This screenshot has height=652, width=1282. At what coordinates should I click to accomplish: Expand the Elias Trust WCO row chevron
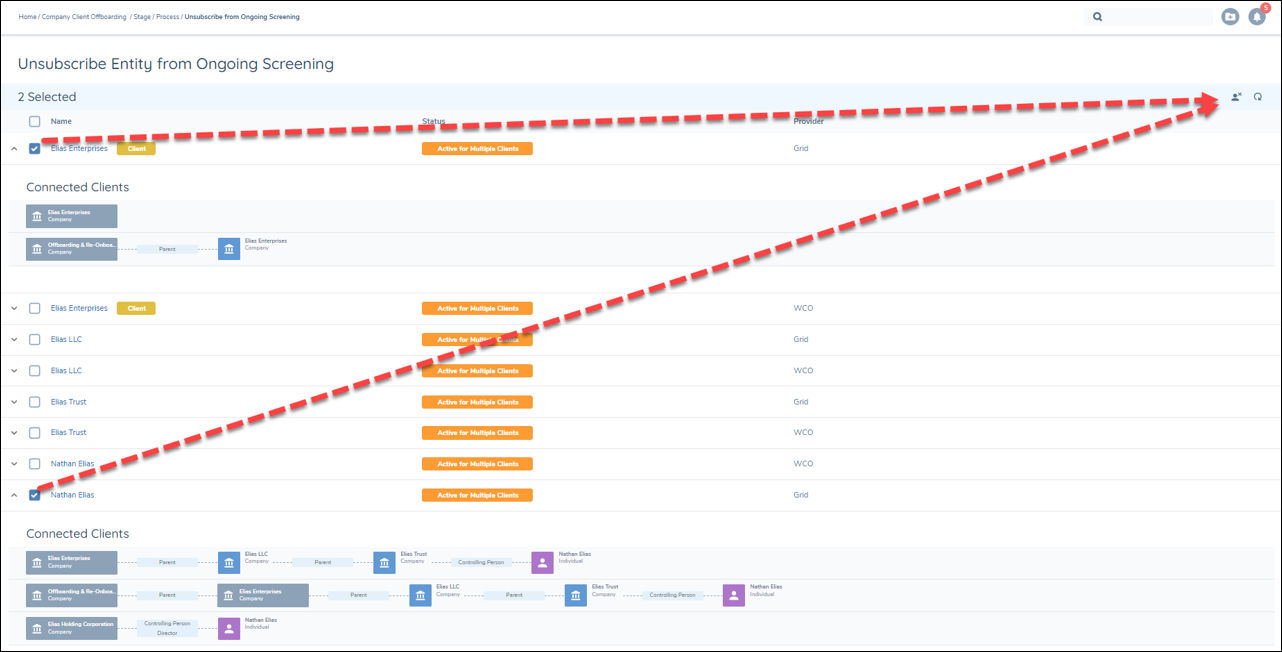tap(14, 433)
